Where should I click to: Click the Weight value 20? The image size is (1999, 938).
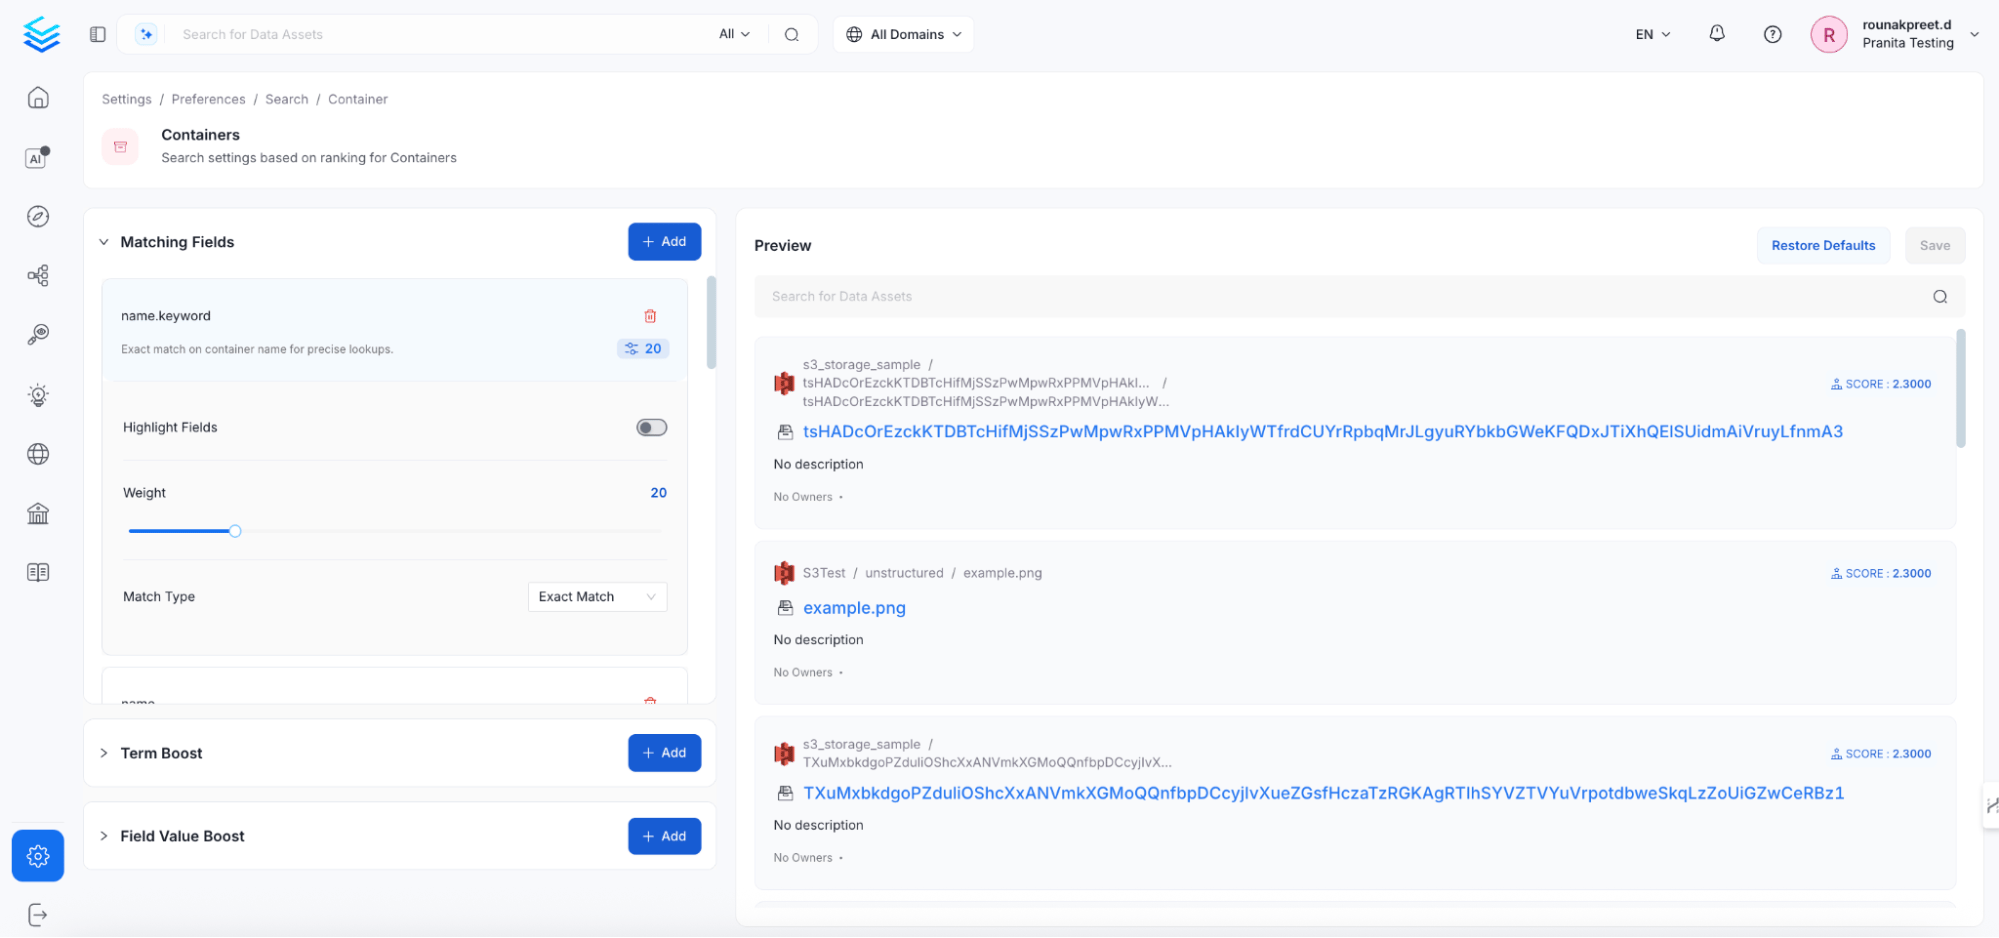658,493
